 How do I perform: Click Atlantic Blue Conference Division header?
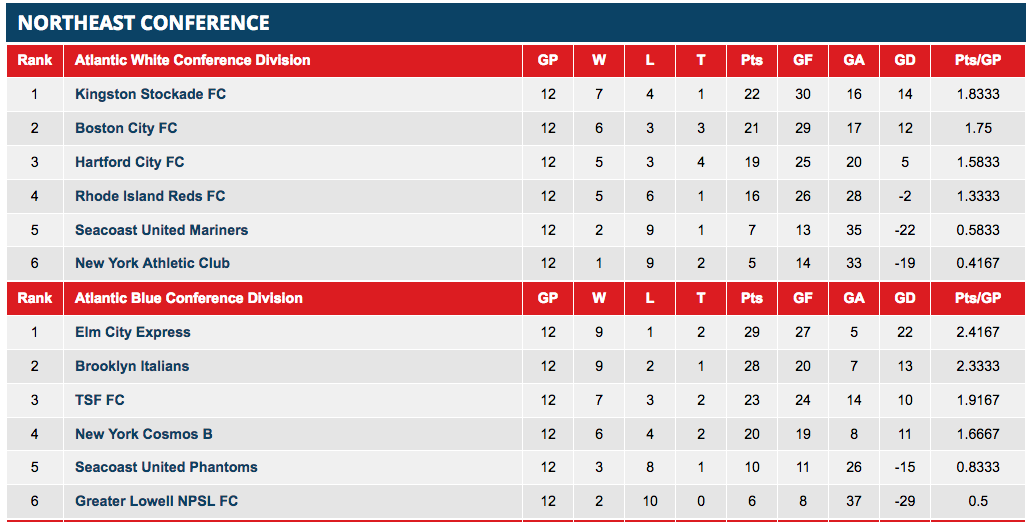coord(189,298)
